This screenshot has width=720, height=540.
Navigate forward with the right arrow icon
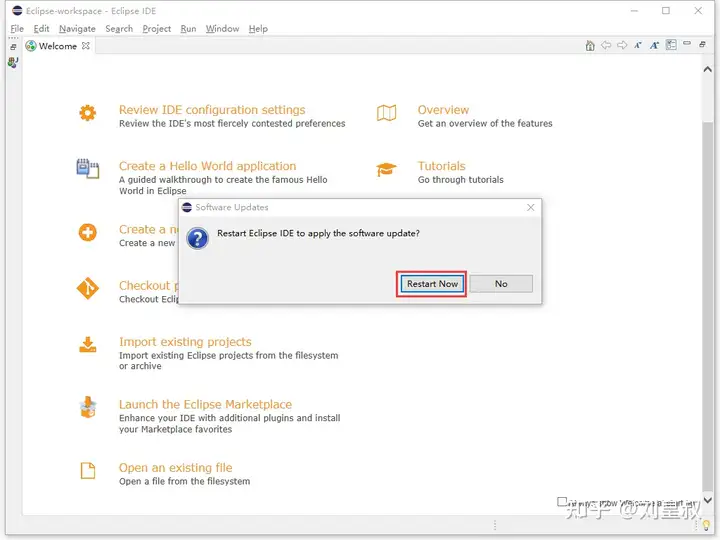coord(622,45)
